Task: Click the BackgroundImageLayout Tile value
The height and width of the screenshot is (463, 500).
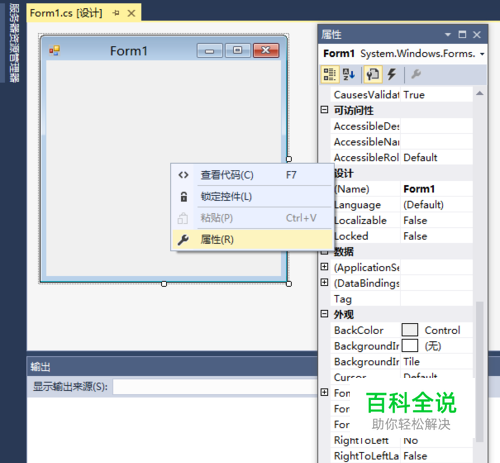Action: click(x=436, y=361)
